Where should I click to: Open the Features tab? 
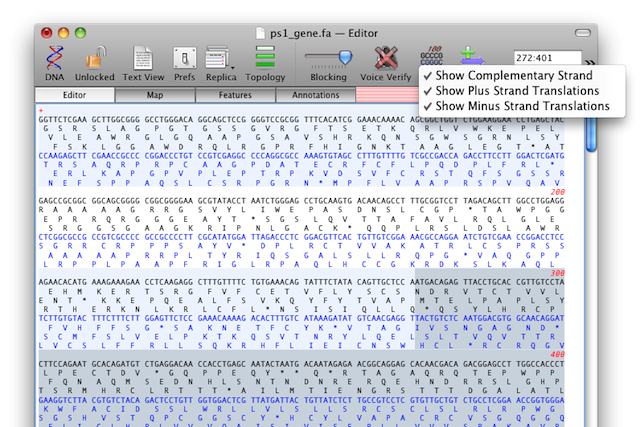coord(235,95)
